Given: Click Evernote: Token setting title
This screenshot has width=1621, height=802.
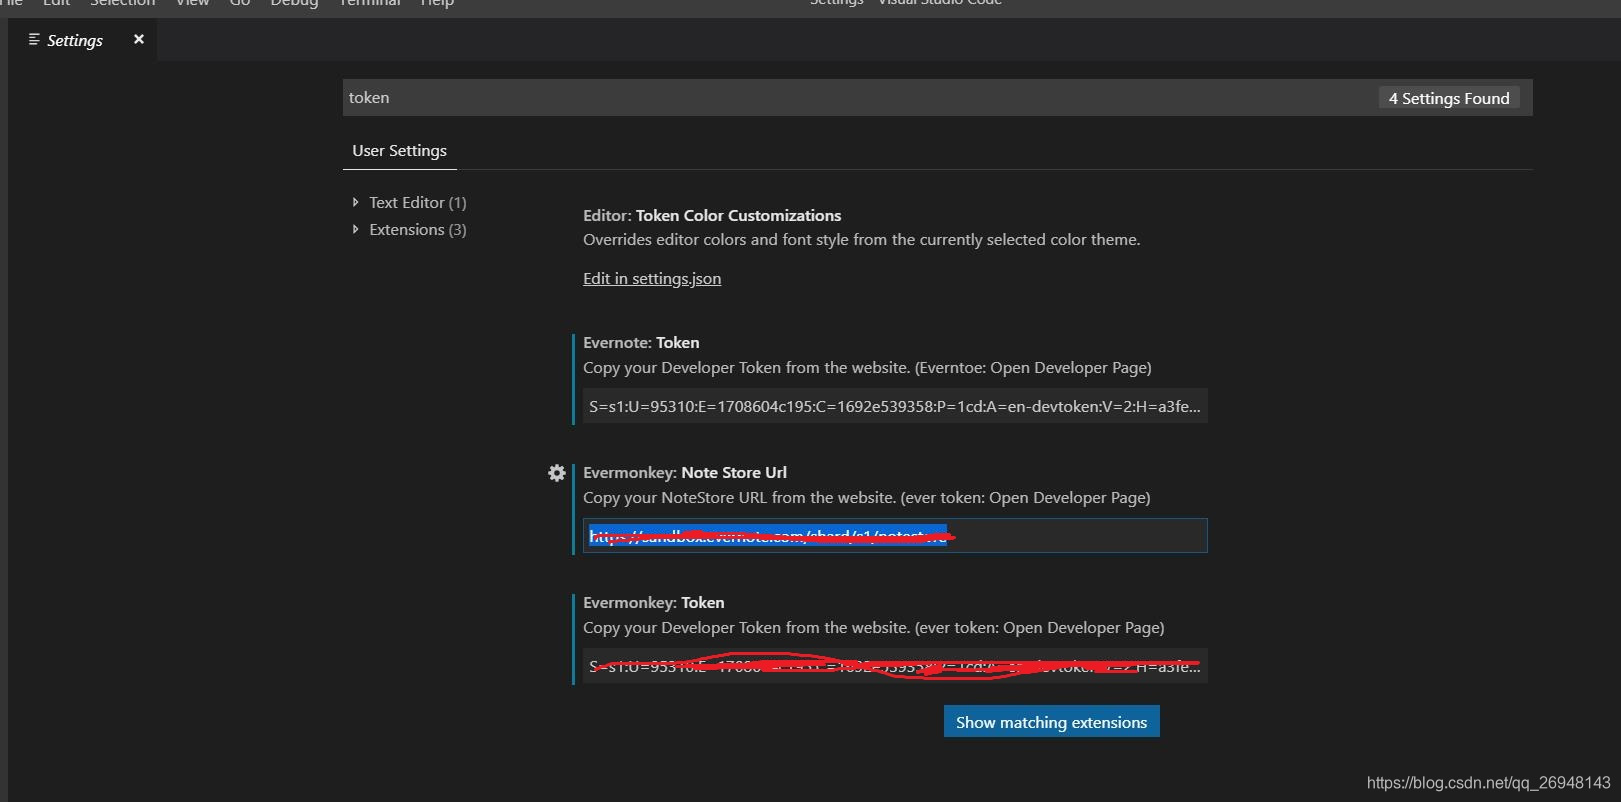Looking at the screenshot, I should (641, 342).
